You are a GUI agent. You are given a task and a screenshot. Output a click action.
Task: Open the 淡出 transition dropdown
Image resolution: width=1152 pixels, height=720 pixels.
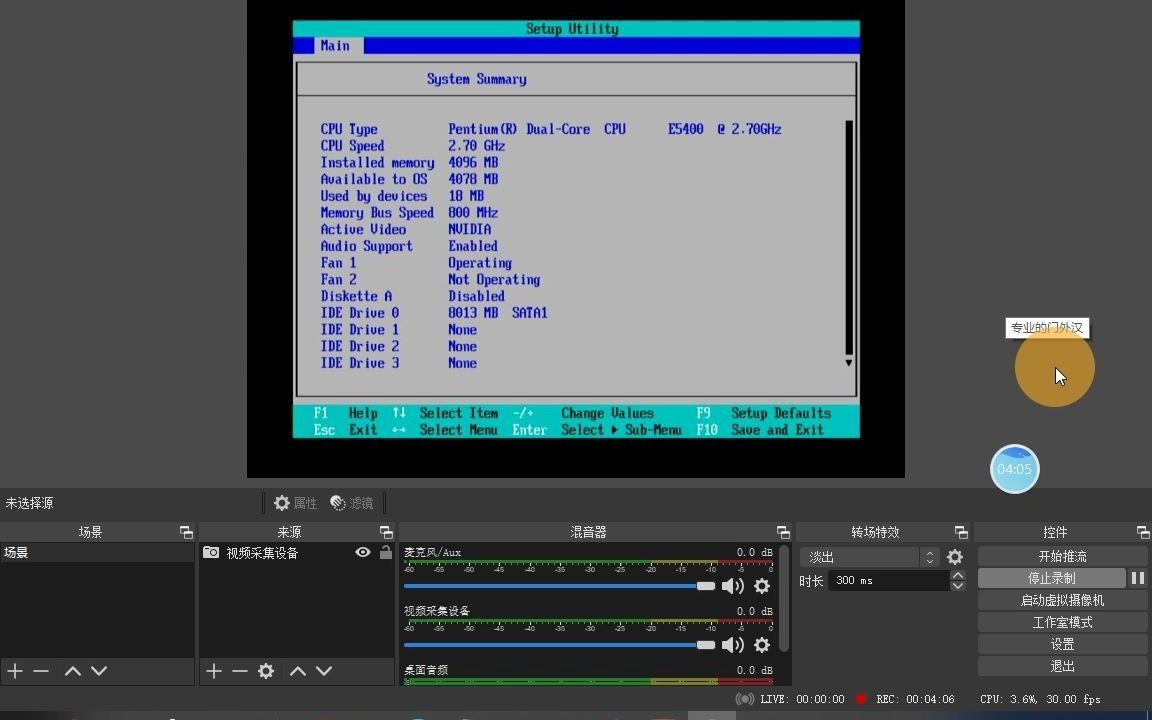click(x=928, y=556)
